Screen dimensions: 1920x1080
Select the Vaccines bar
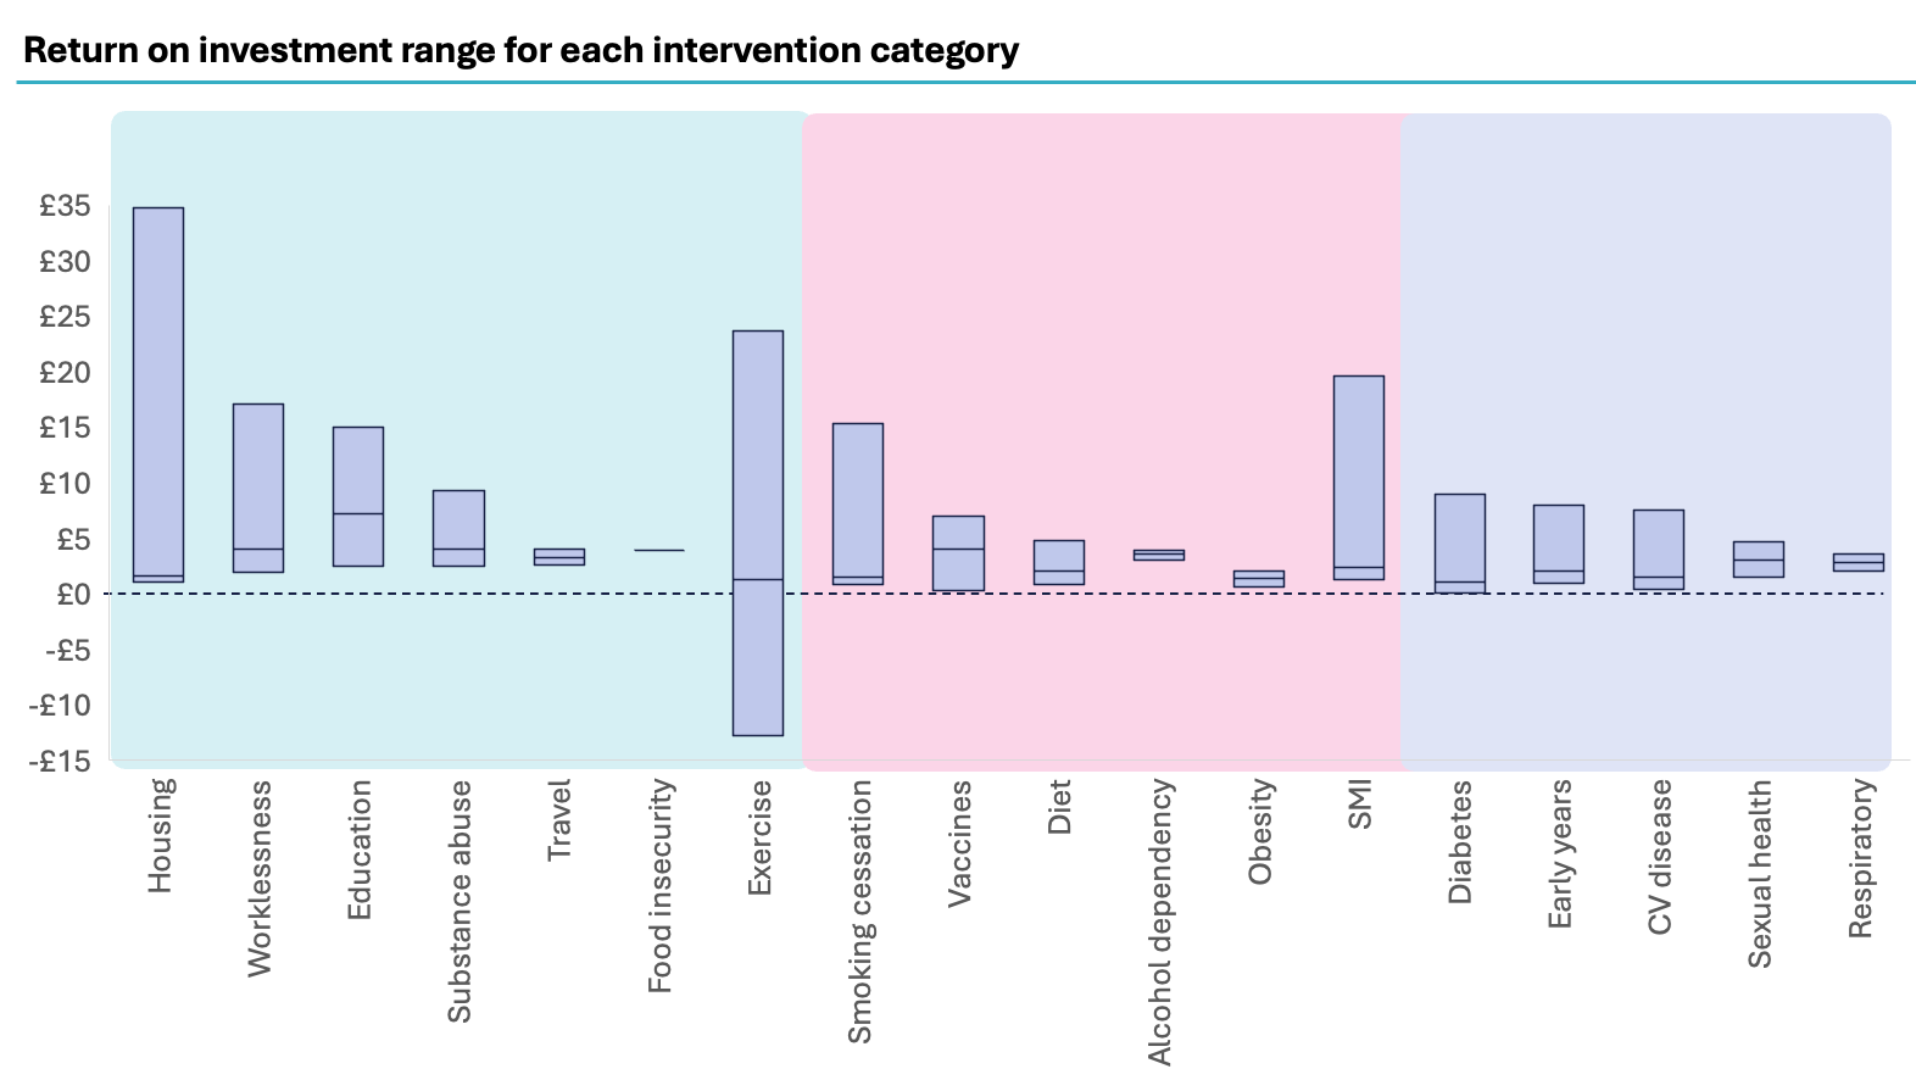[958, 553]
